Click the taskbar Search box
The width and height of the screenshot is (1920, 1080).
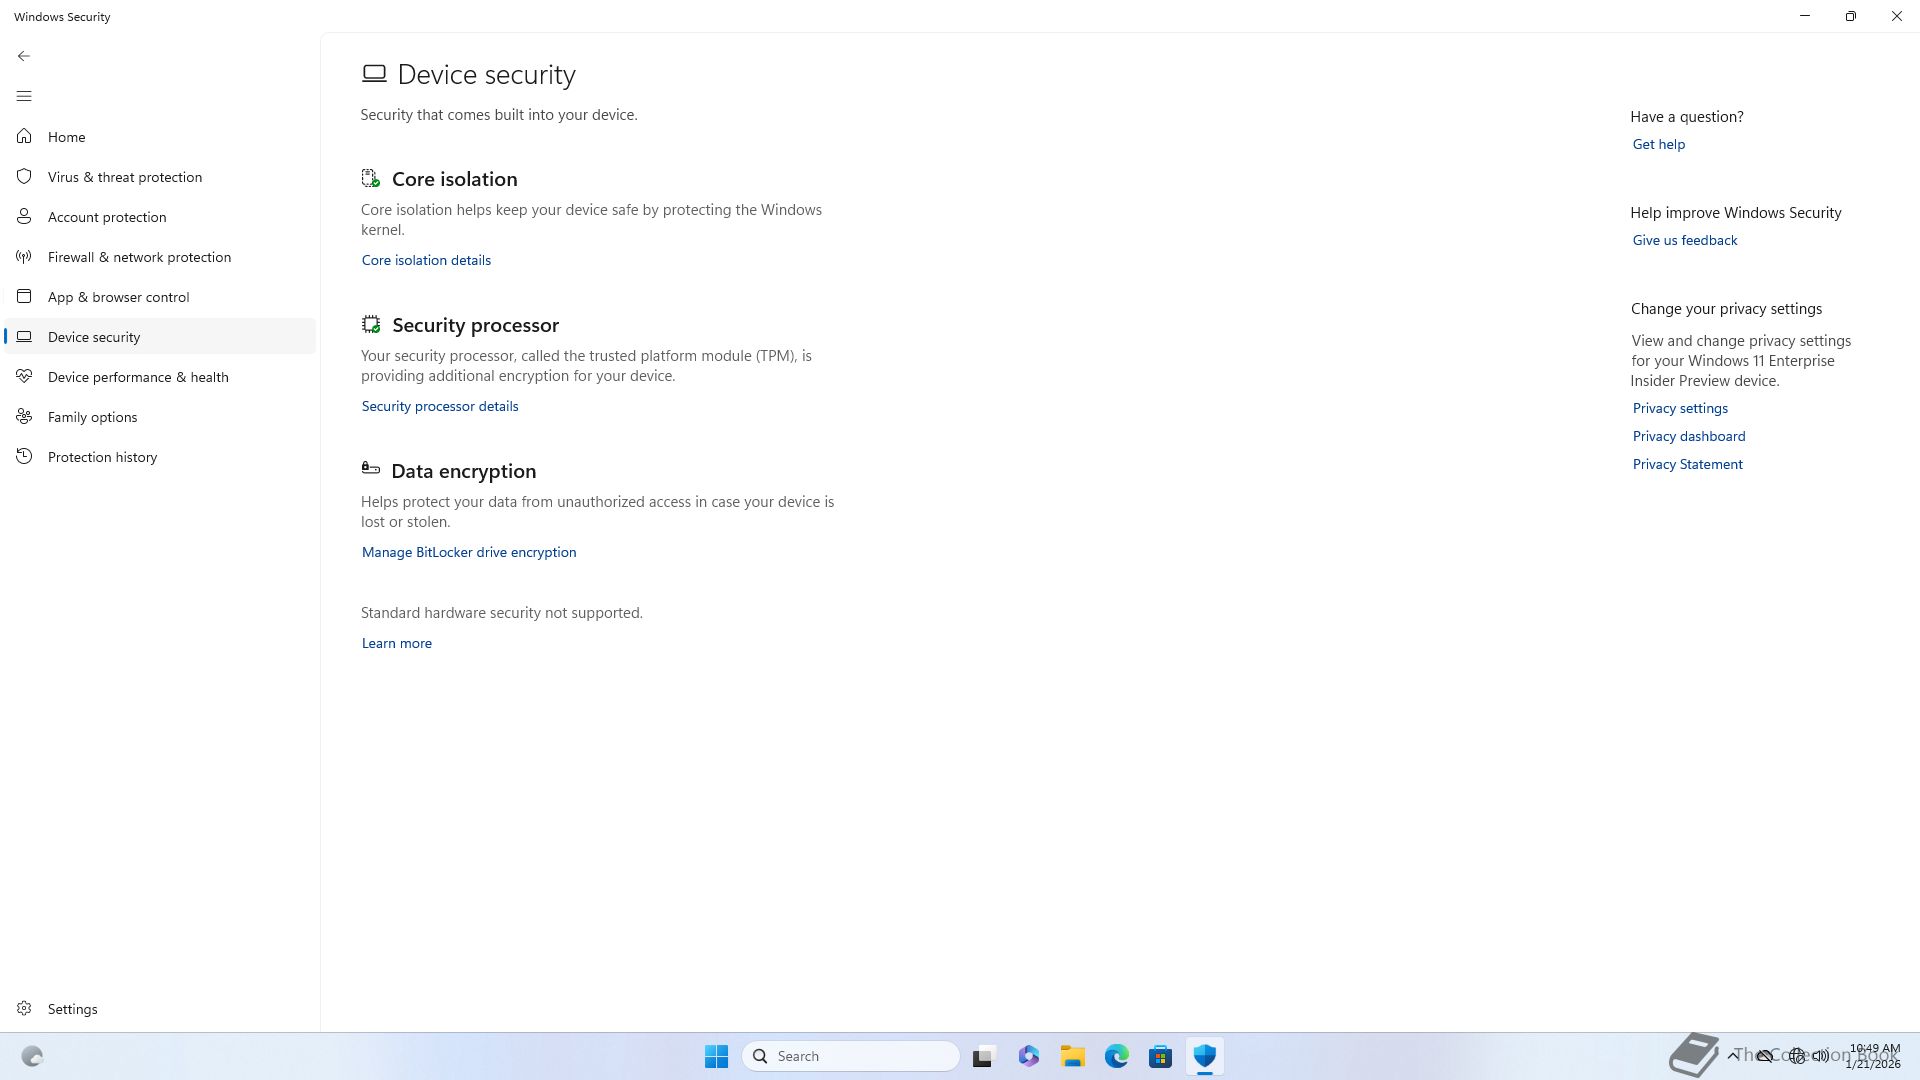point(851,1056)
